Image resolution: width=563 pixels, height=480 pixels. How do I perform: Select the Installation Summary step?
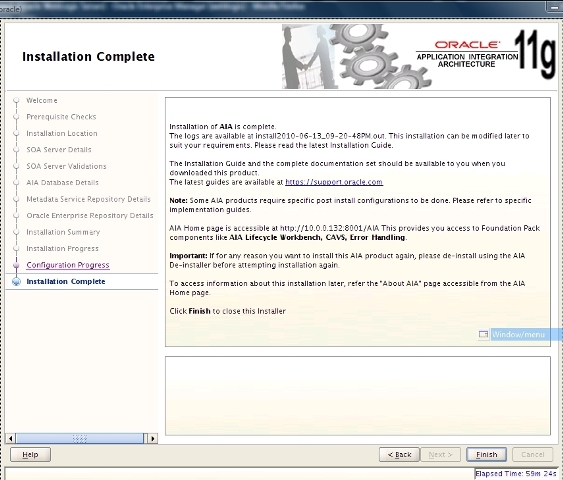63,232
